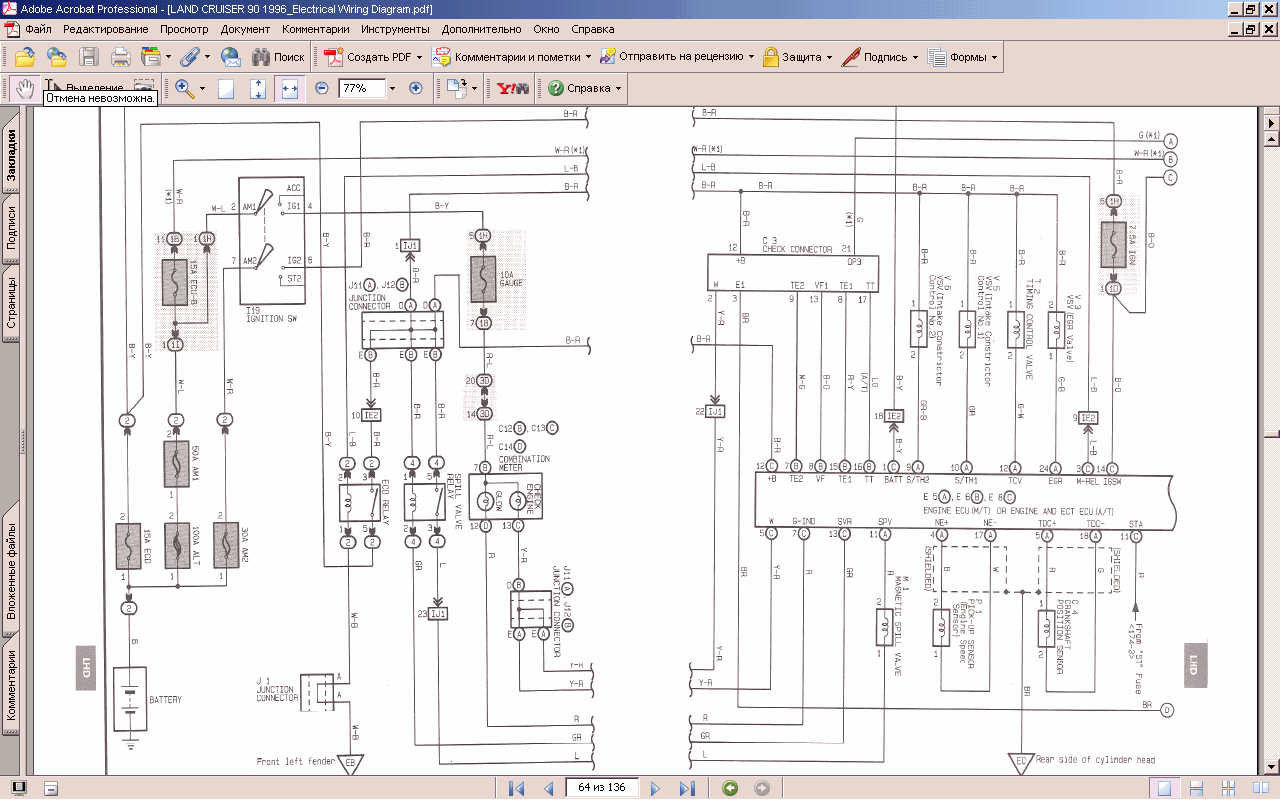Open the Окно menu
1280x800 pixels.
(x=547, y=29)
